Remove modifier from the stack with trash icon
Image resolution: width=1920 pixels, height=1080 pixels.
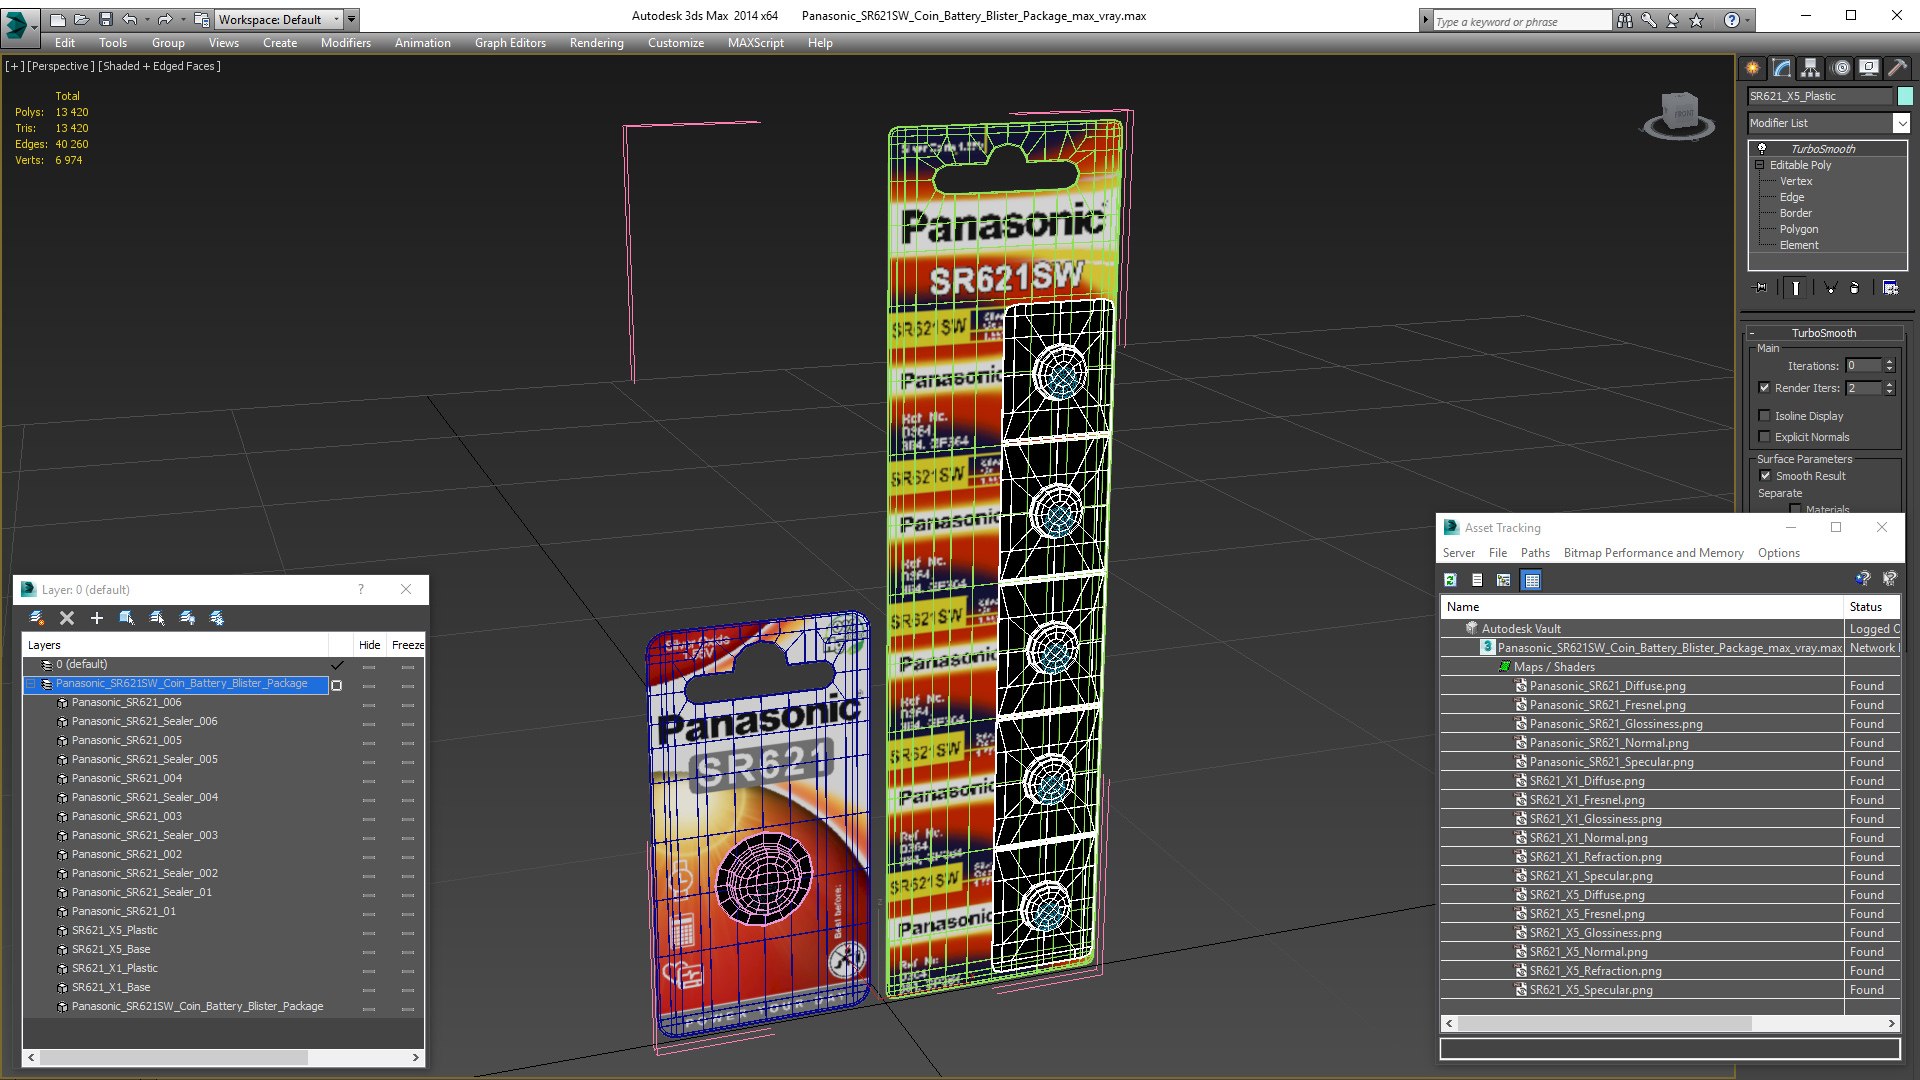[1855, 288]
